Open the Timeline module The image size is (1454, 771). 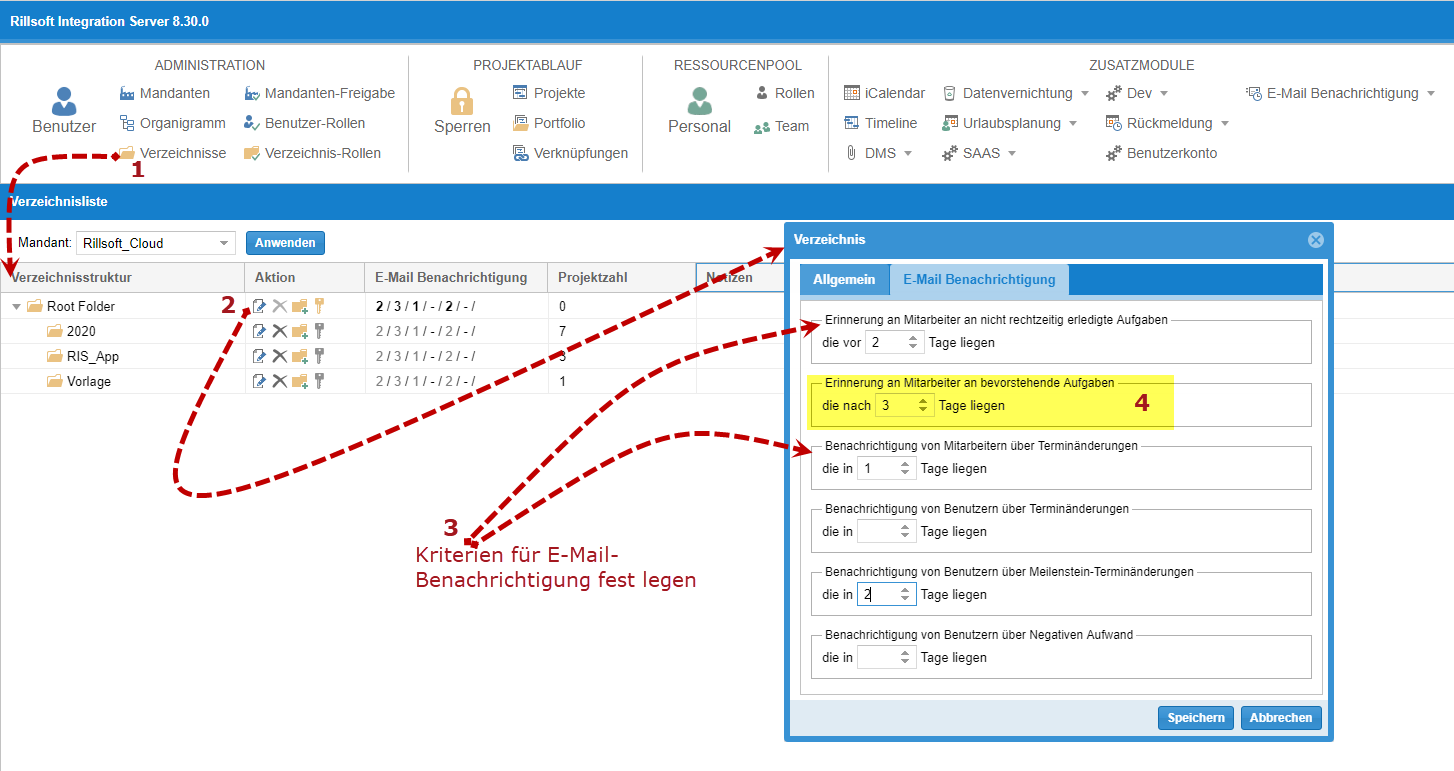click(x=880, y=123)
